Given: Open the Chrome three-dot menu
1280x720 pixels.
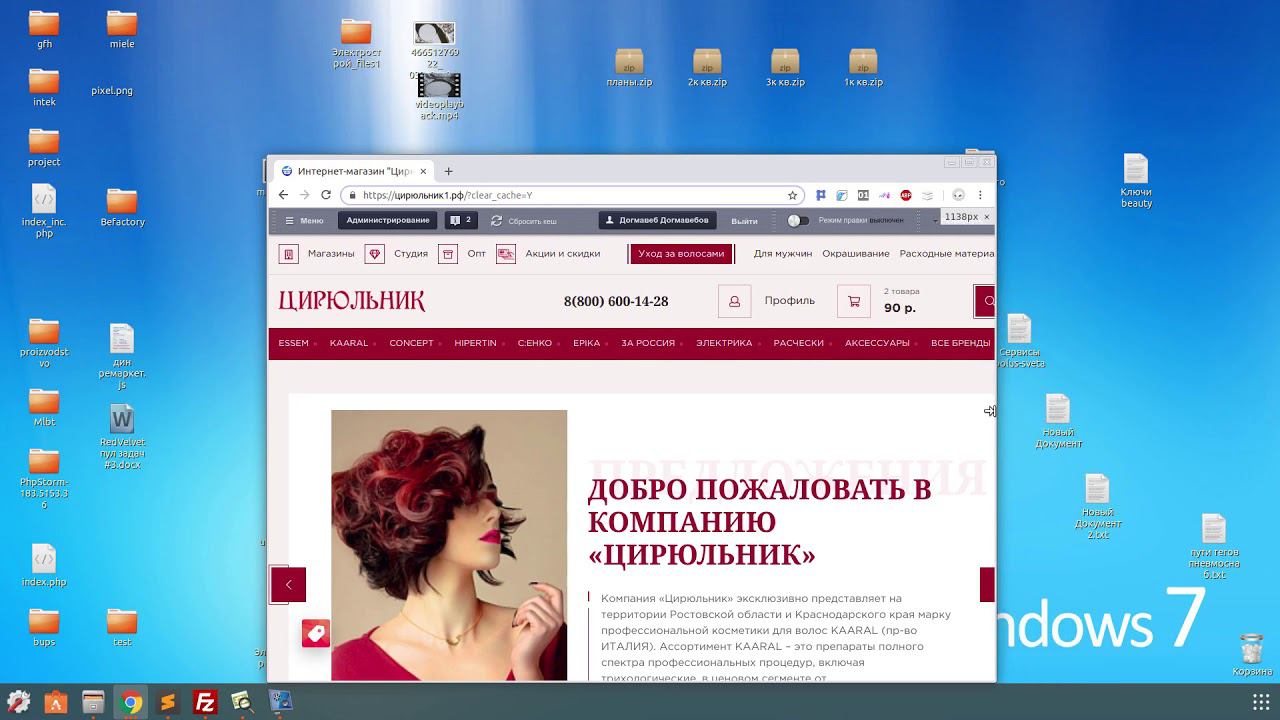Looking at the screenshot, I should (980, 195).
